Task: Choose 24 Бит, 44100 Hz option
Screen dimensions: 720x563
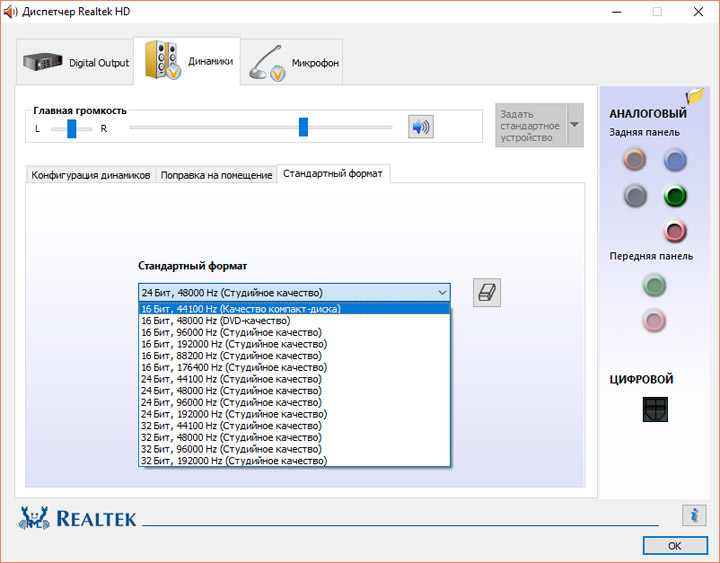Action: 294,379
